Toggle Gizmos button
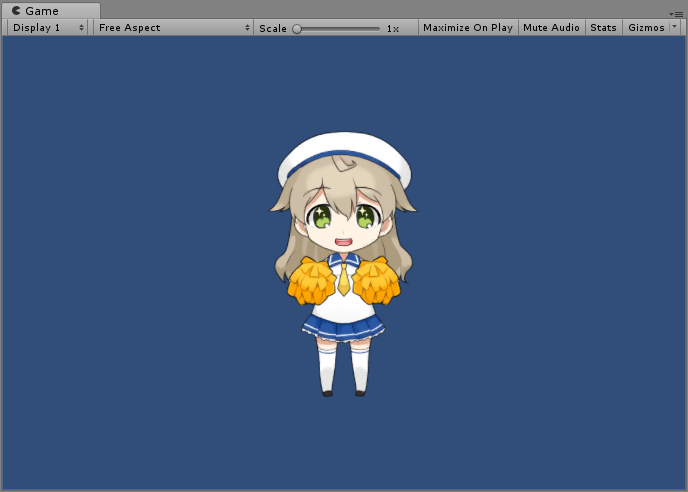Viewport: 688px width, 492px height. pos(646,28)
